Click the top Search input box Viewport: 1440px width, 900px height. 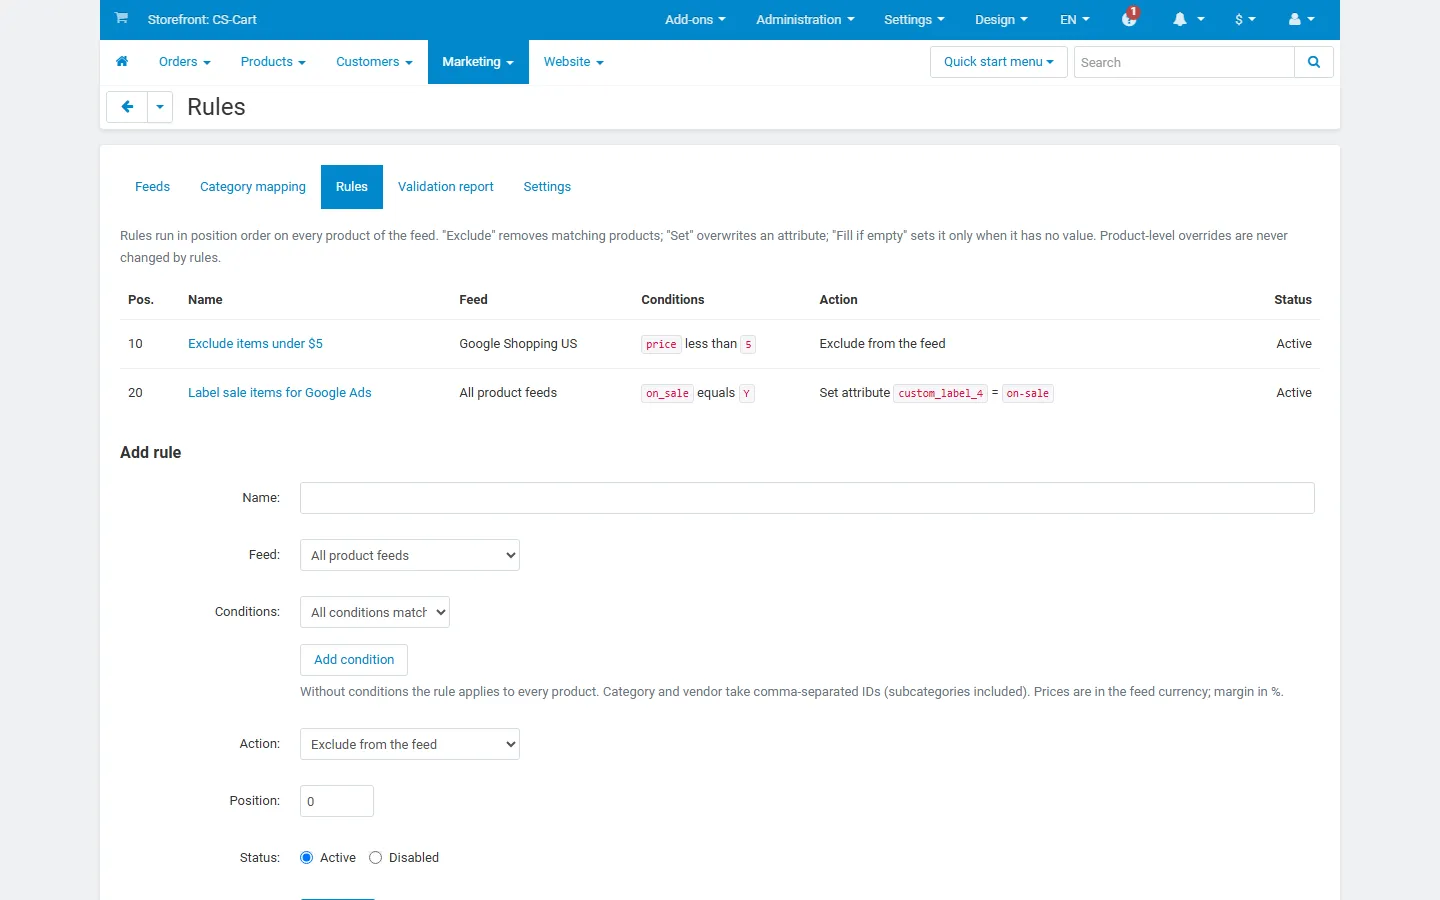click(1184, 62)
